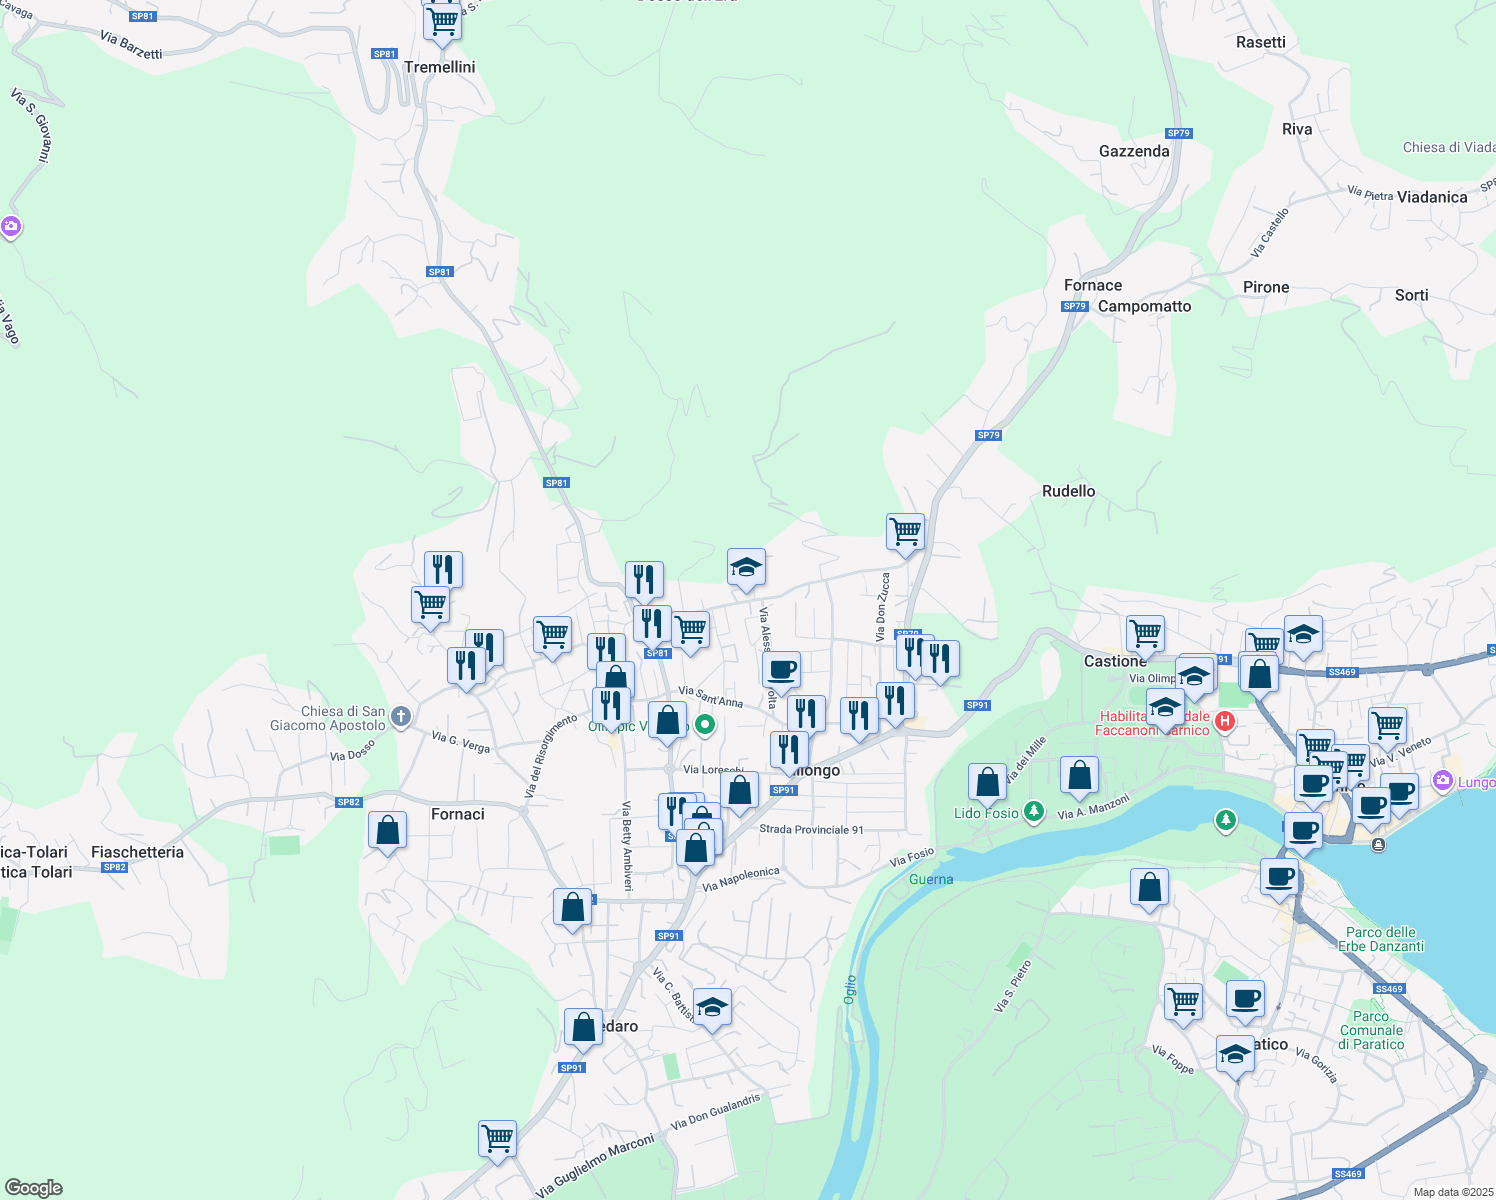The image size is (1496, 1200).
Task: Click the supermarket cart icon above Tremellini
Action: point(441,21)
